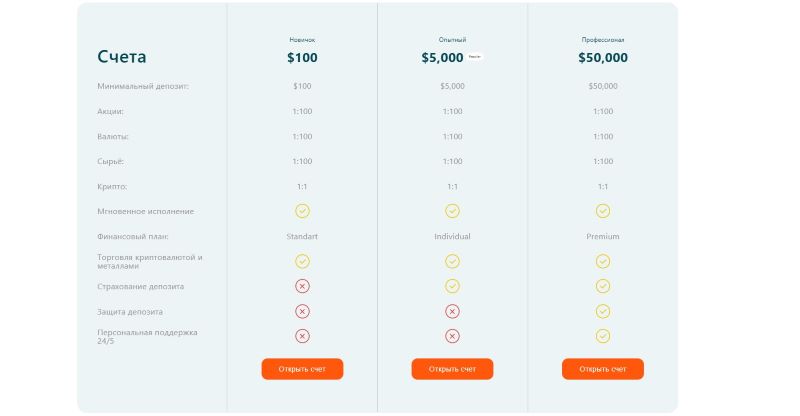The image size is (800, 416).
Task: Click Опытный's Страхование депозита check icon
Action: coord(452,286)
